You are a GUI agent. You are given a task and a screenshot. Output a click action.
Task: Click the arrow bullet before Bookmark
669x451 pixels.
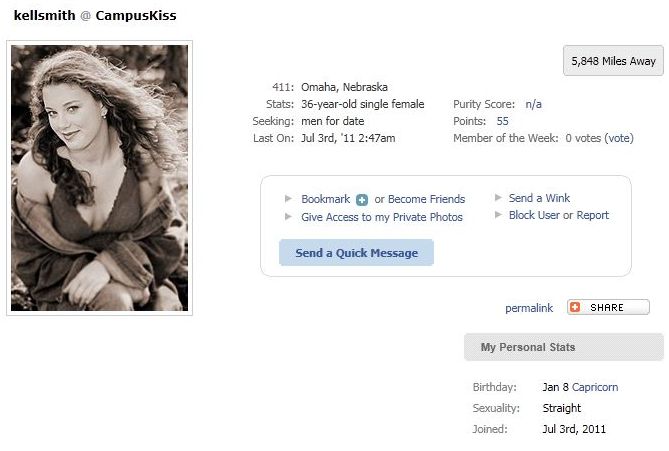coord(288,198)
